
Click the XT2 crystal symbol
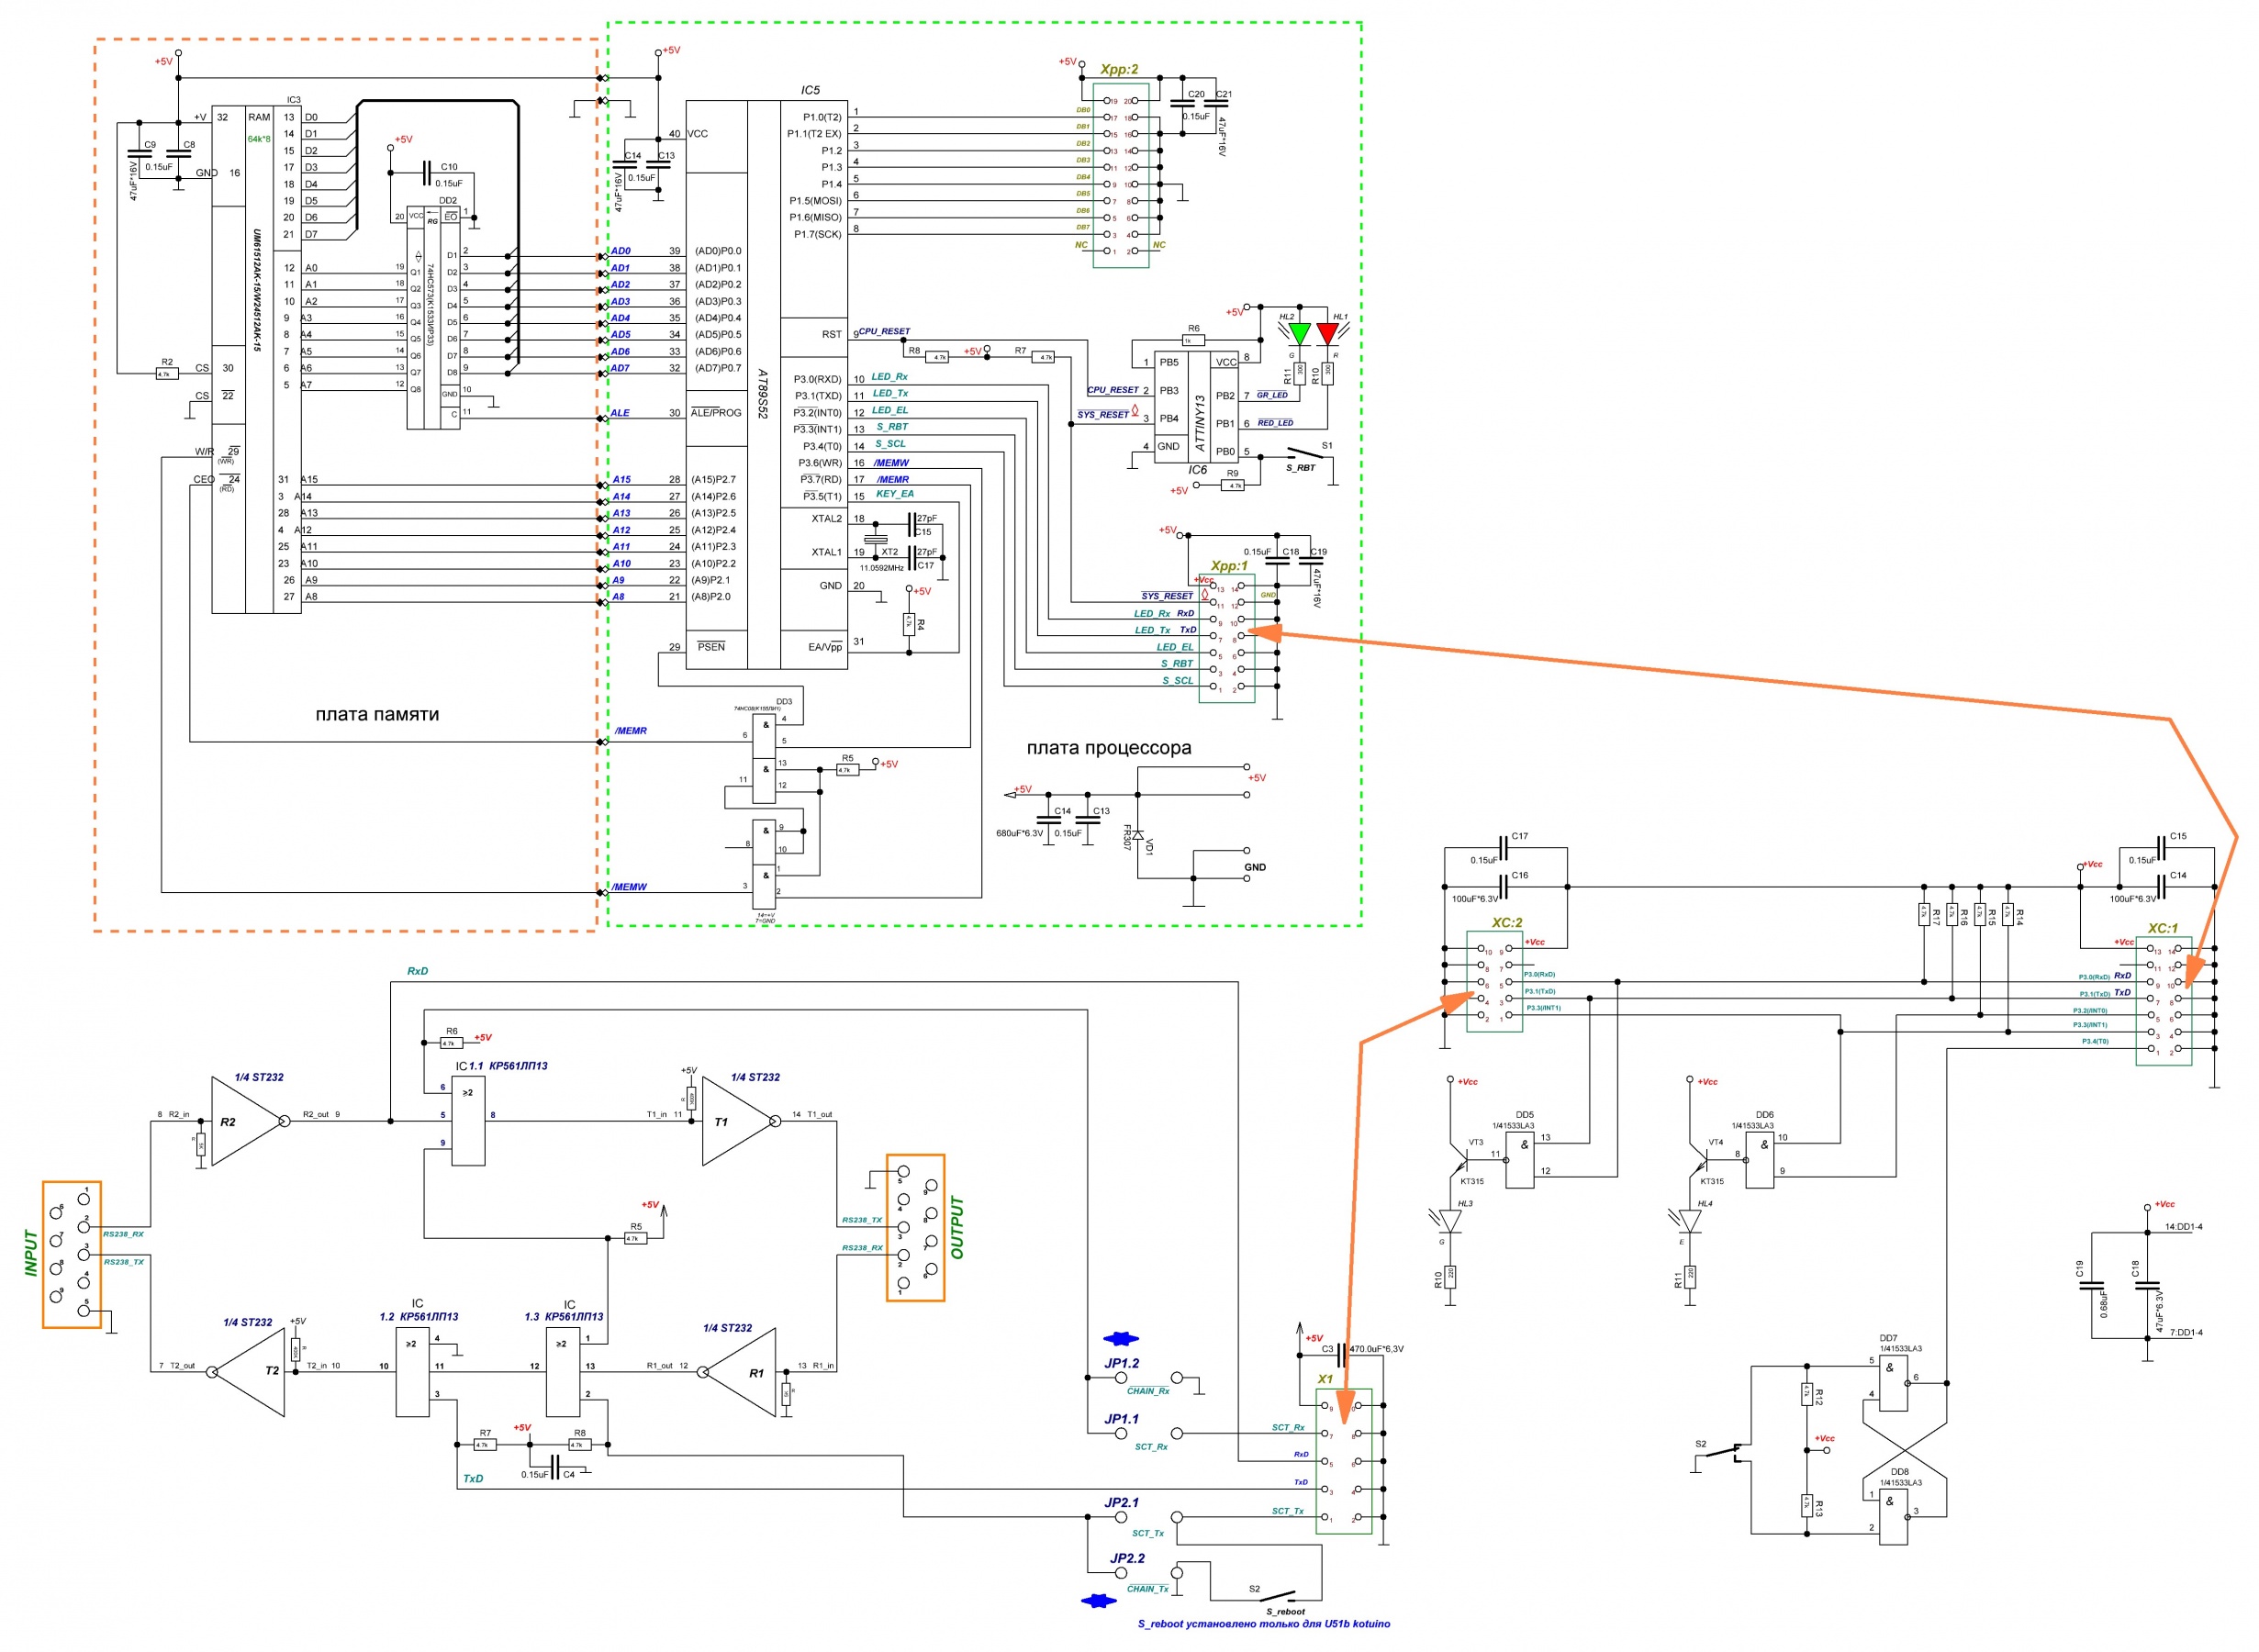[876, 541]
